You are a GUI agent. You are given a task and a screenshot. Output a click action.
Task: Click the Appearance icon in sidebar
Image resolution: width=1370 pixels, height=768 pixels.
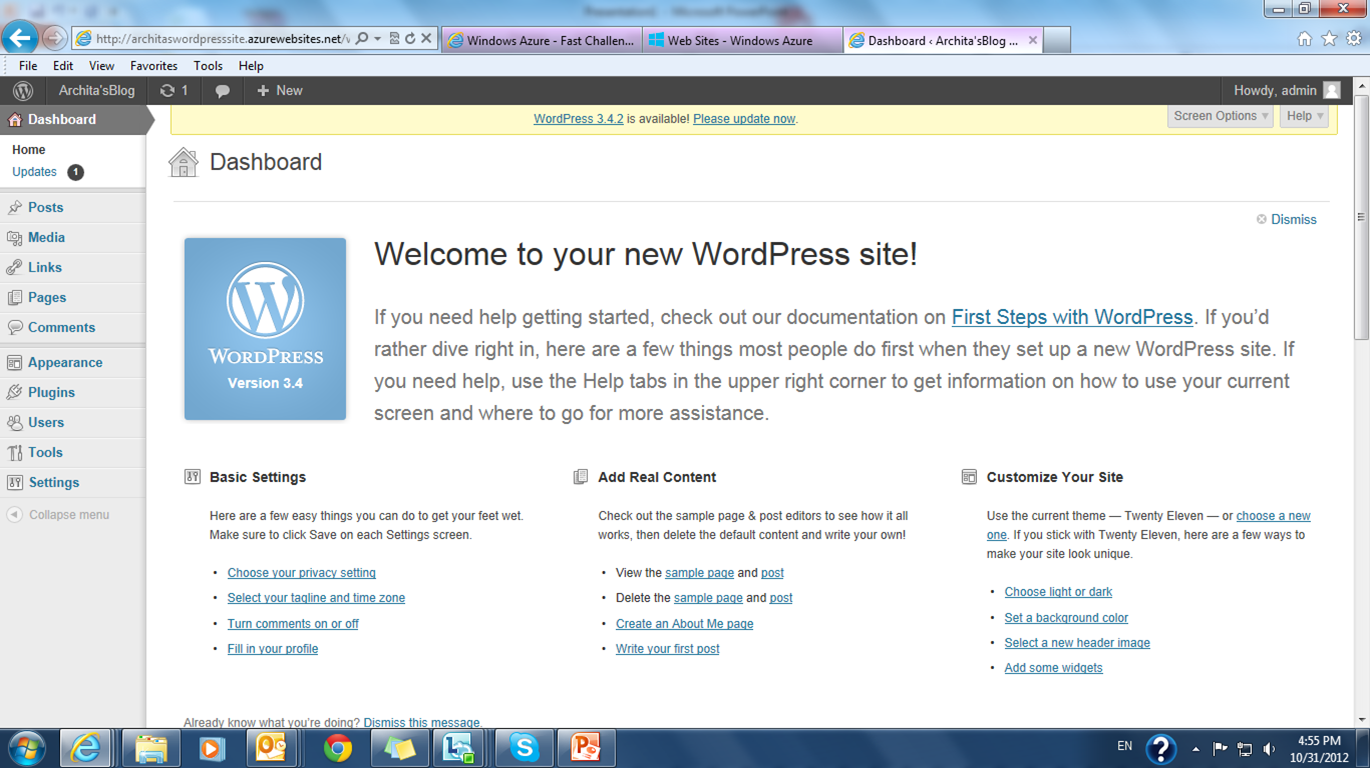tap(14, 363)
